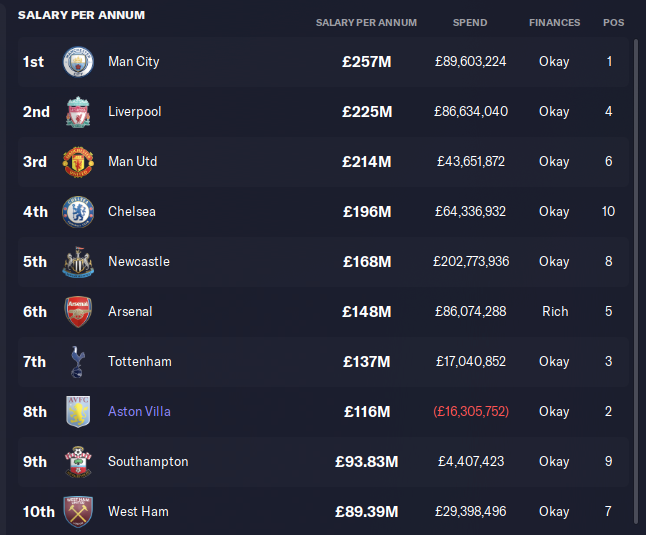The image size is (646, 535).
Task: Sort table by Spend column header
Action: point(470,22)
